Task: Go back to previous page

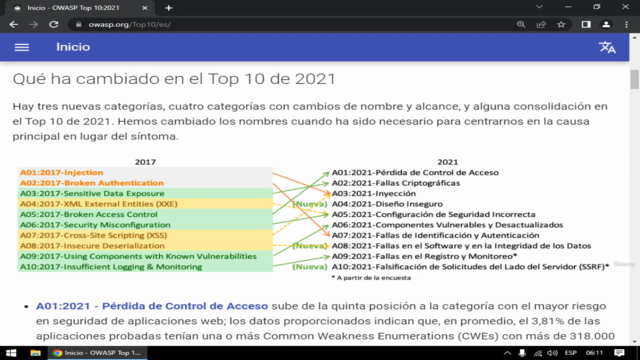Action: [x=13, y=24]
